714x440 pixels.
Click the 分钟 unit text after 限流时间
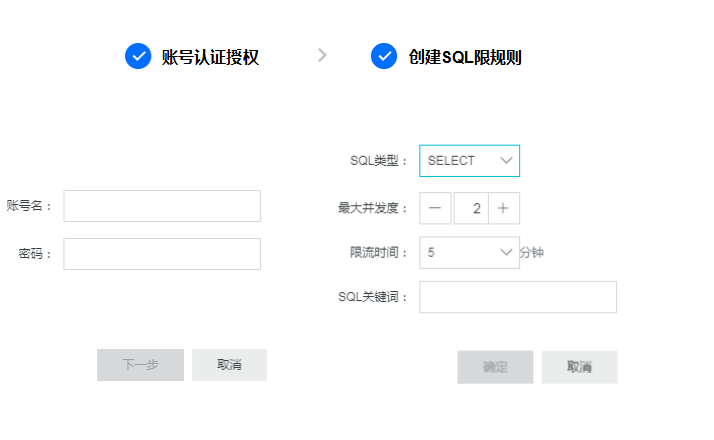click(532, 253)
